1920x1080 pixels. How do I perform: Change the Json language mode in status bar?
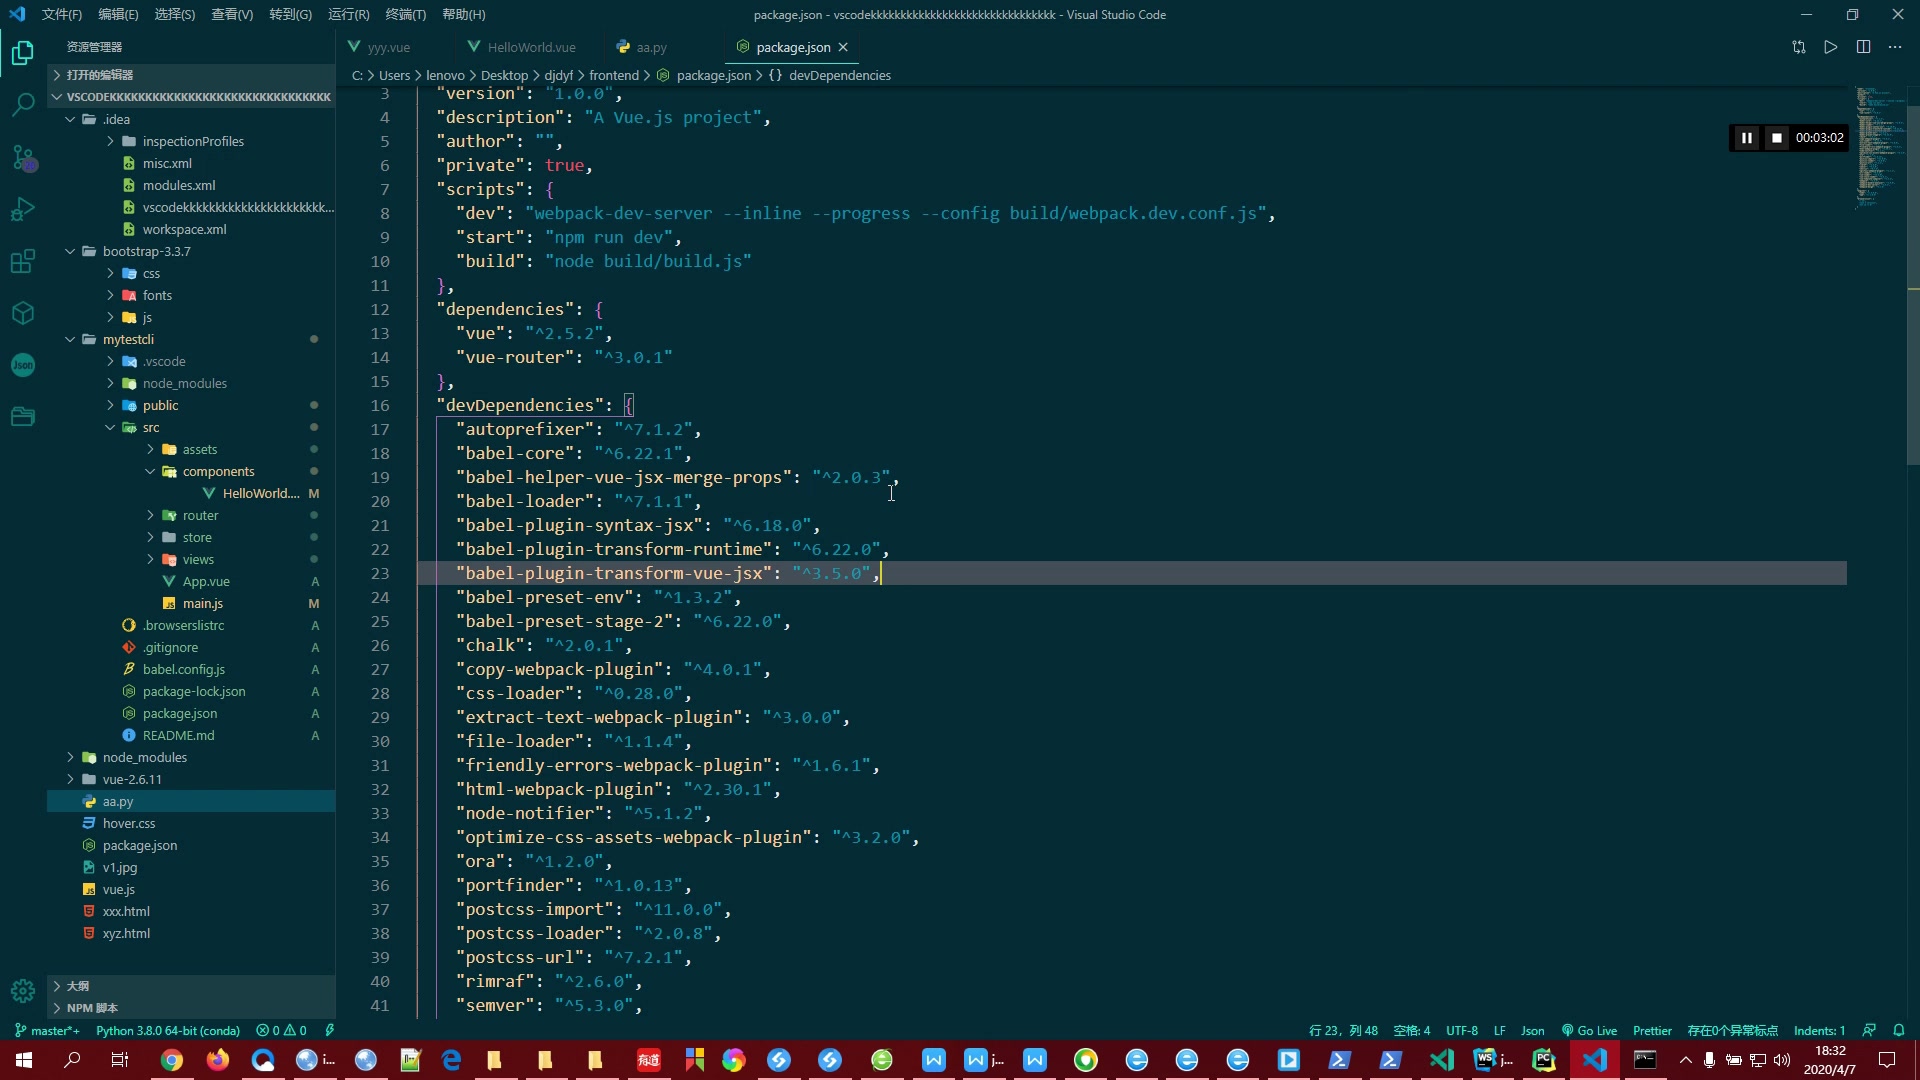tap(1532, 1031)
